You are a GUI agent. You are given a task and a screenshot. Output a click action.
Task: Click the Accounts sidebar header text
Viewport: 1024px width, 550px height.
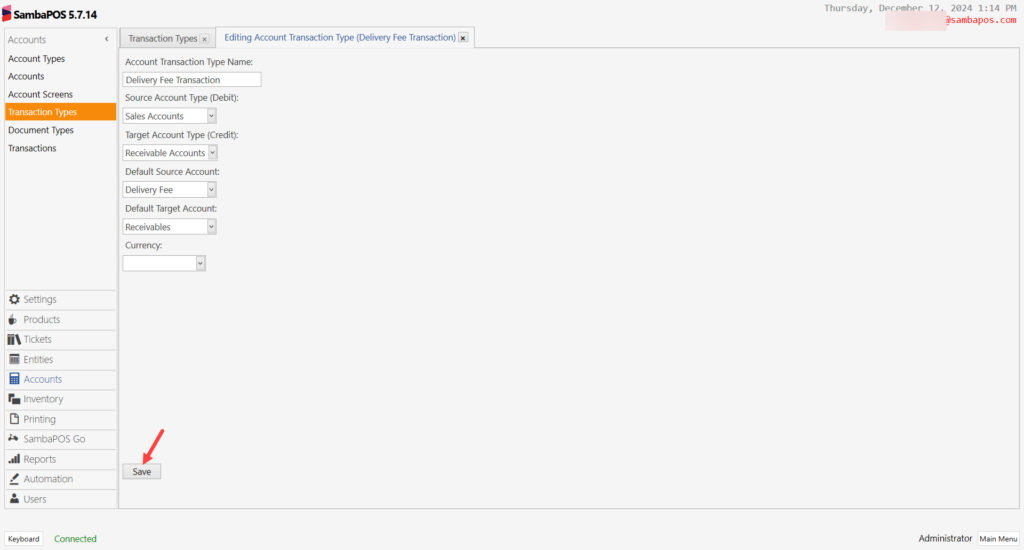[x=27, y=40]
